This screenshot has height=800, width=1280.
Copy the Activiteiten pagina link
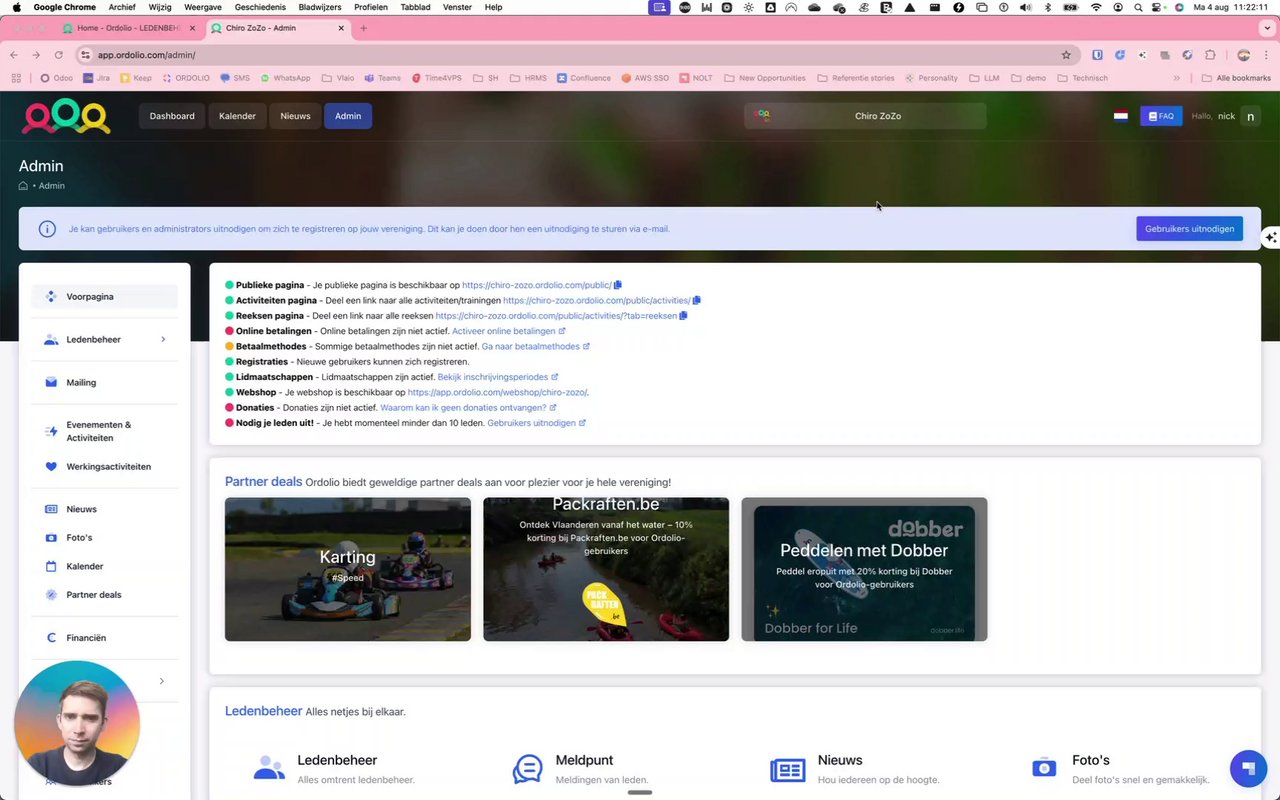(697, 300)
